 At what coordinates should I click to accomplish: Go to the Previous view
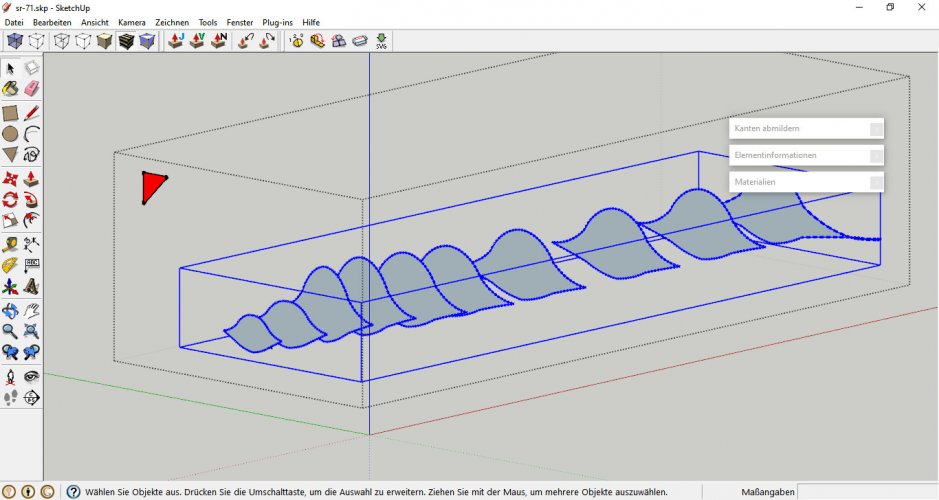coord(10,352)
